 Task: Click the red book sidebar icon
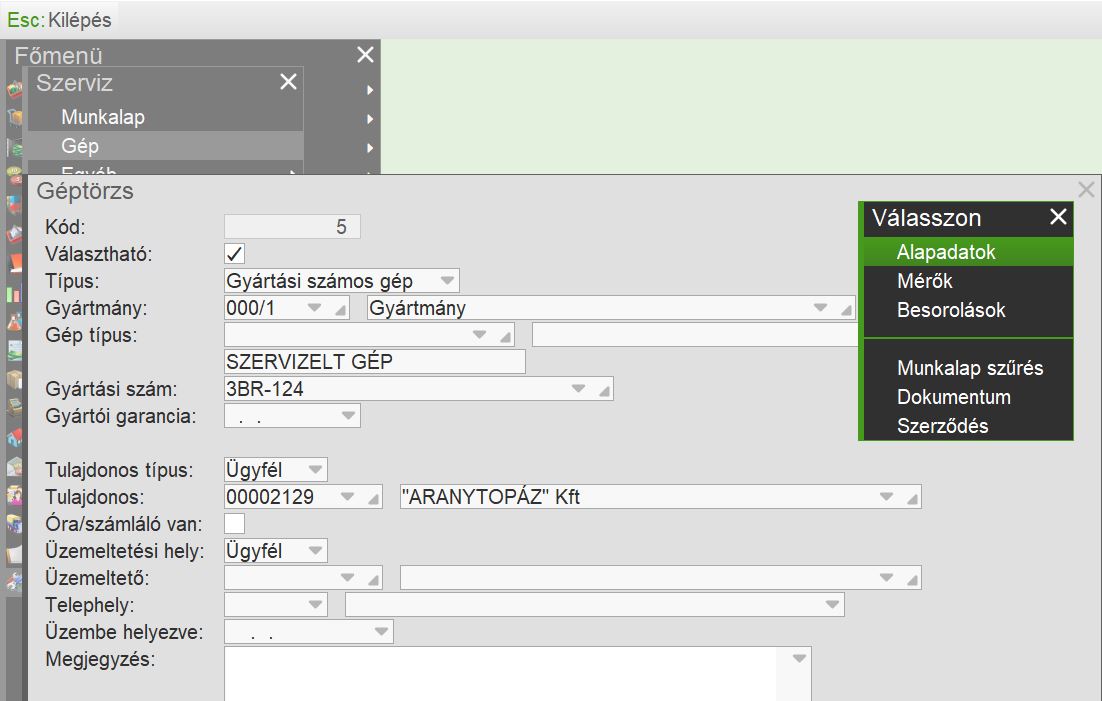point(14,263)
